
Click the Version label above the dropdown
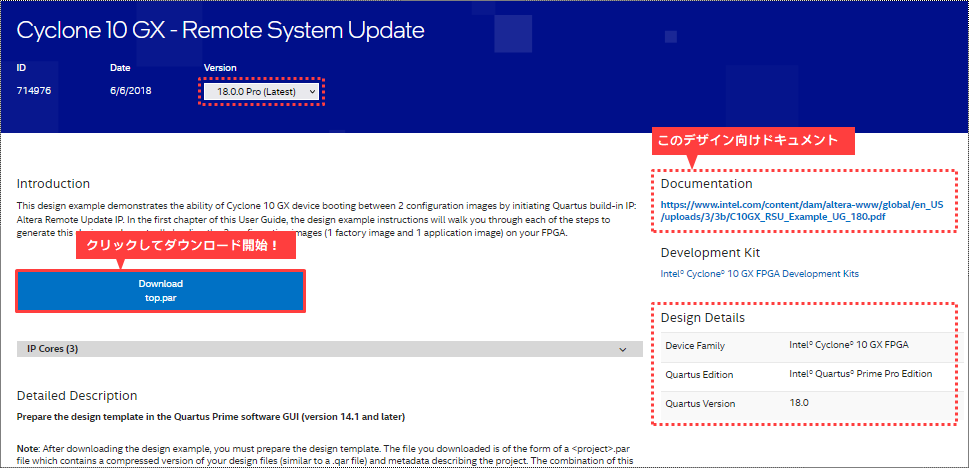pyautogui.click(x=219, y=68)
